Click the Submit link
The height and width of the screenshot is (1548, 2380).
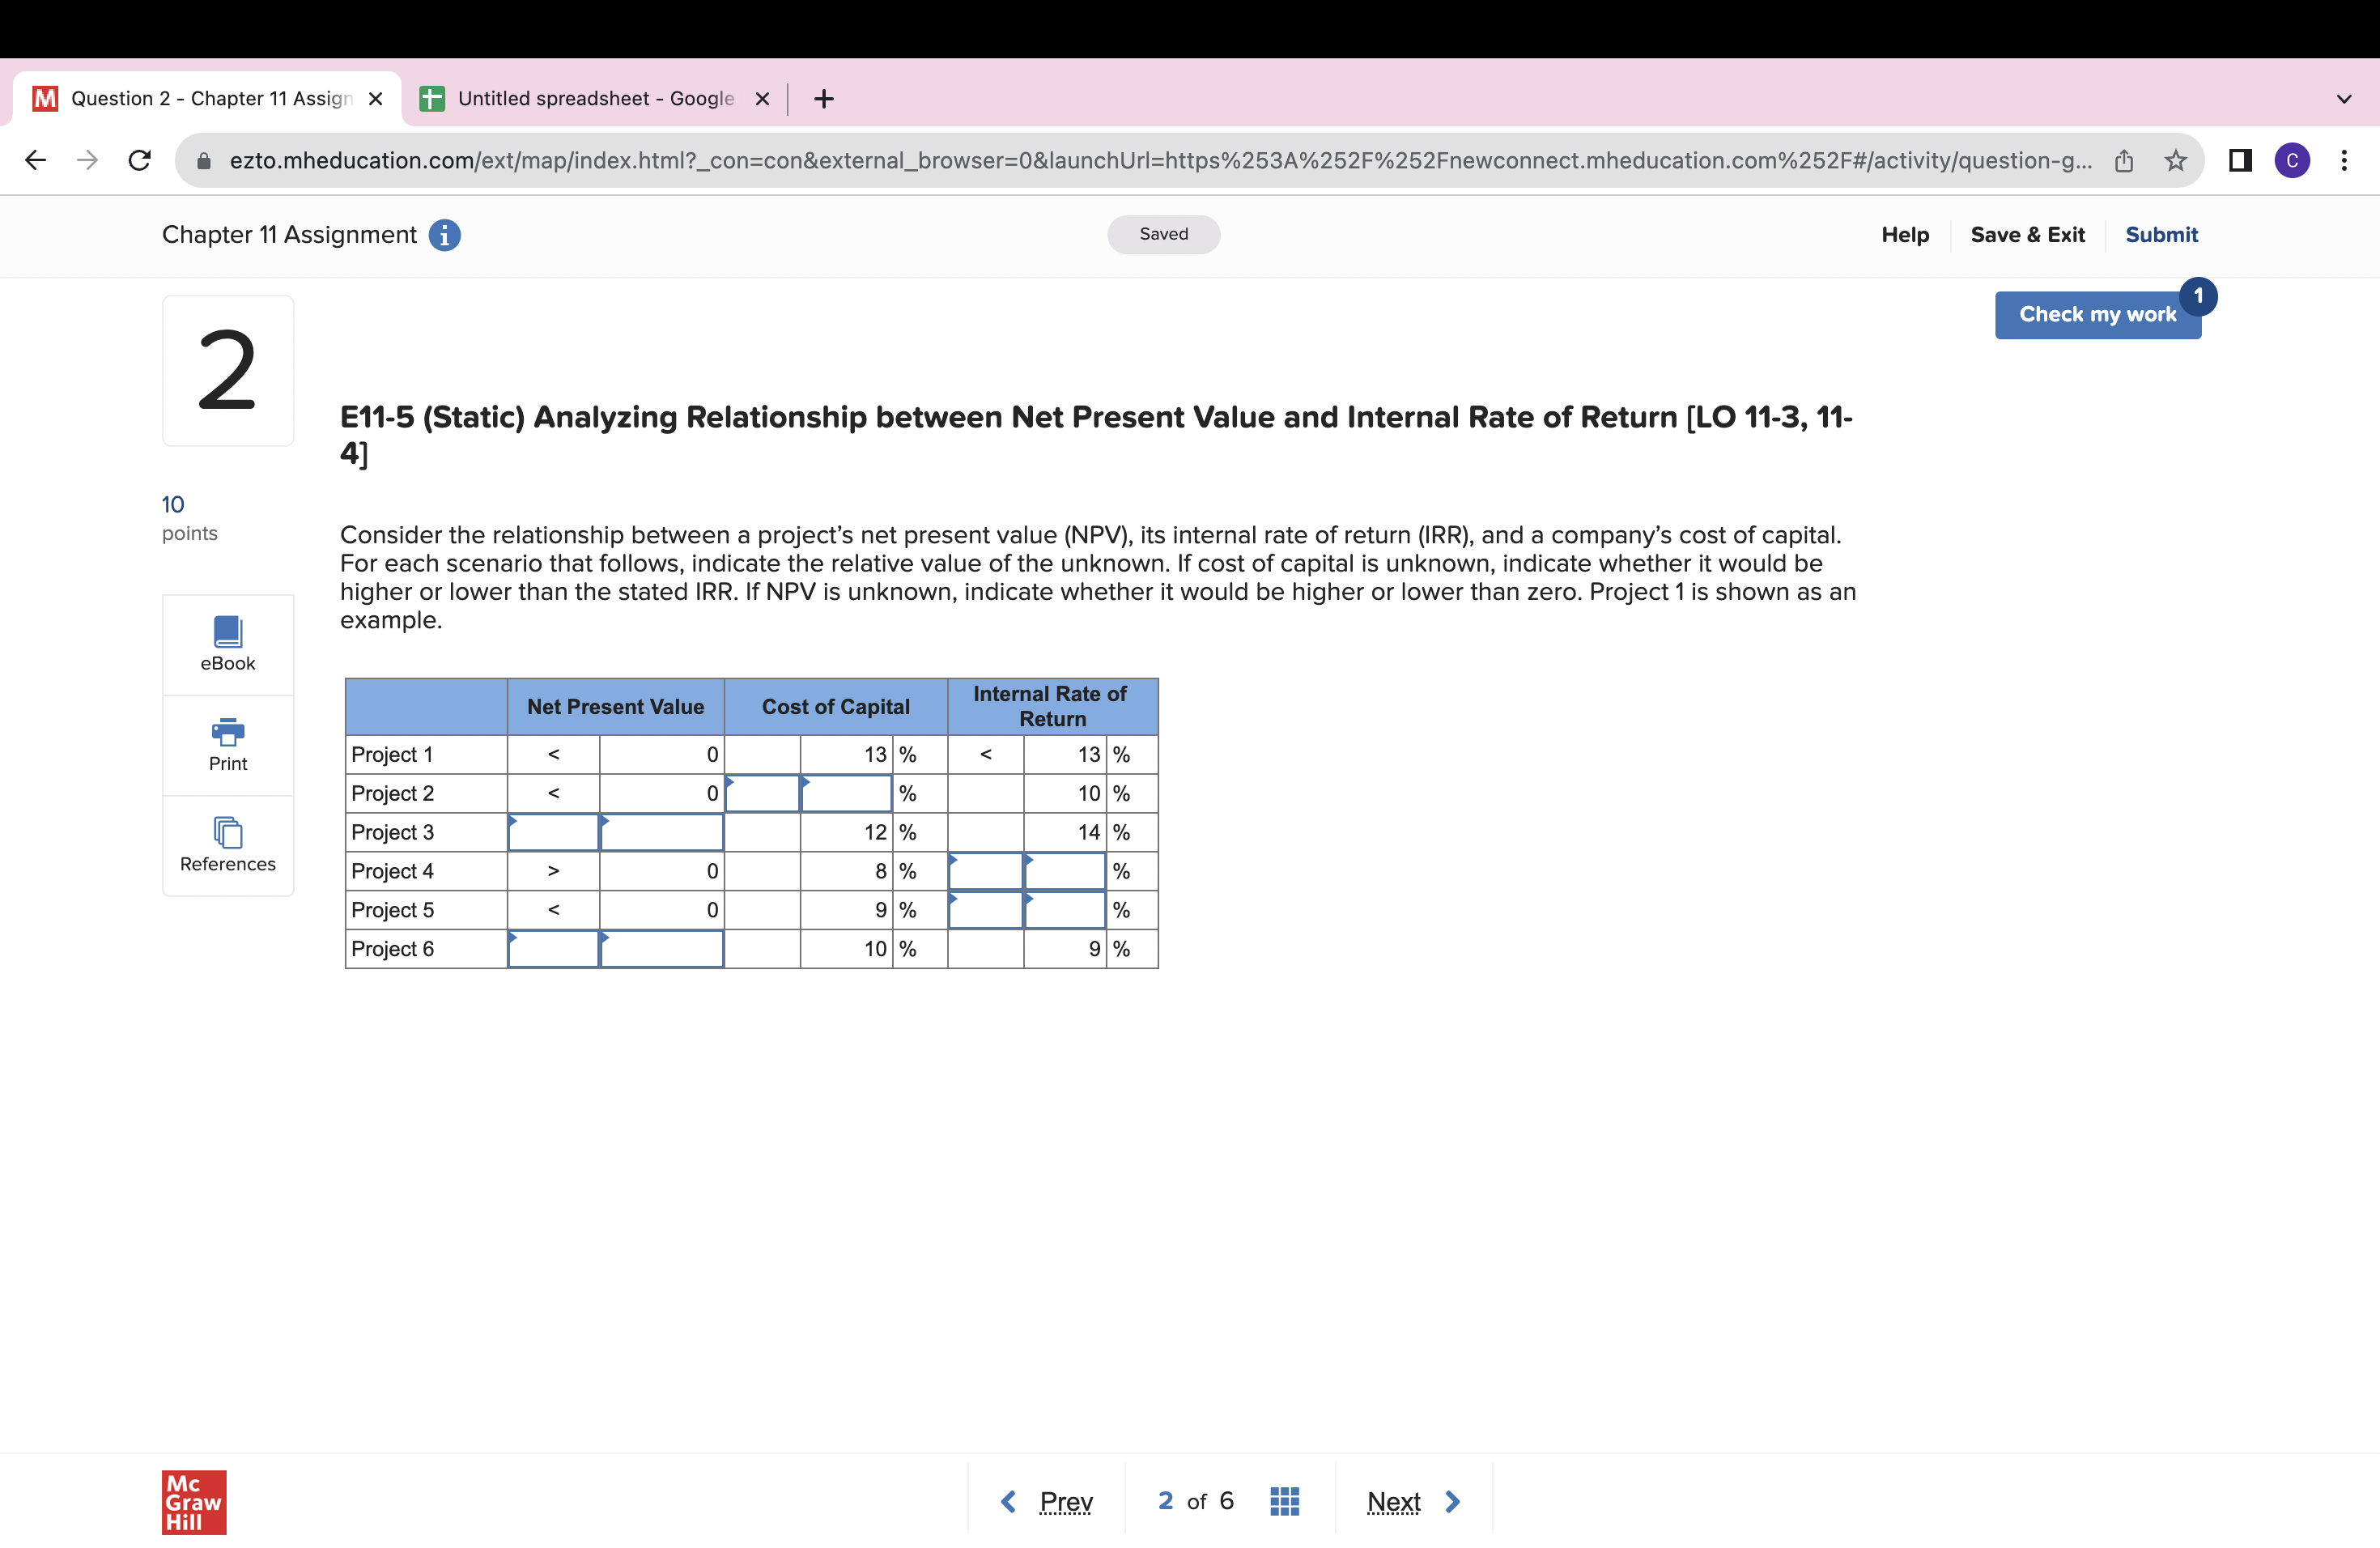[2161, 235]
